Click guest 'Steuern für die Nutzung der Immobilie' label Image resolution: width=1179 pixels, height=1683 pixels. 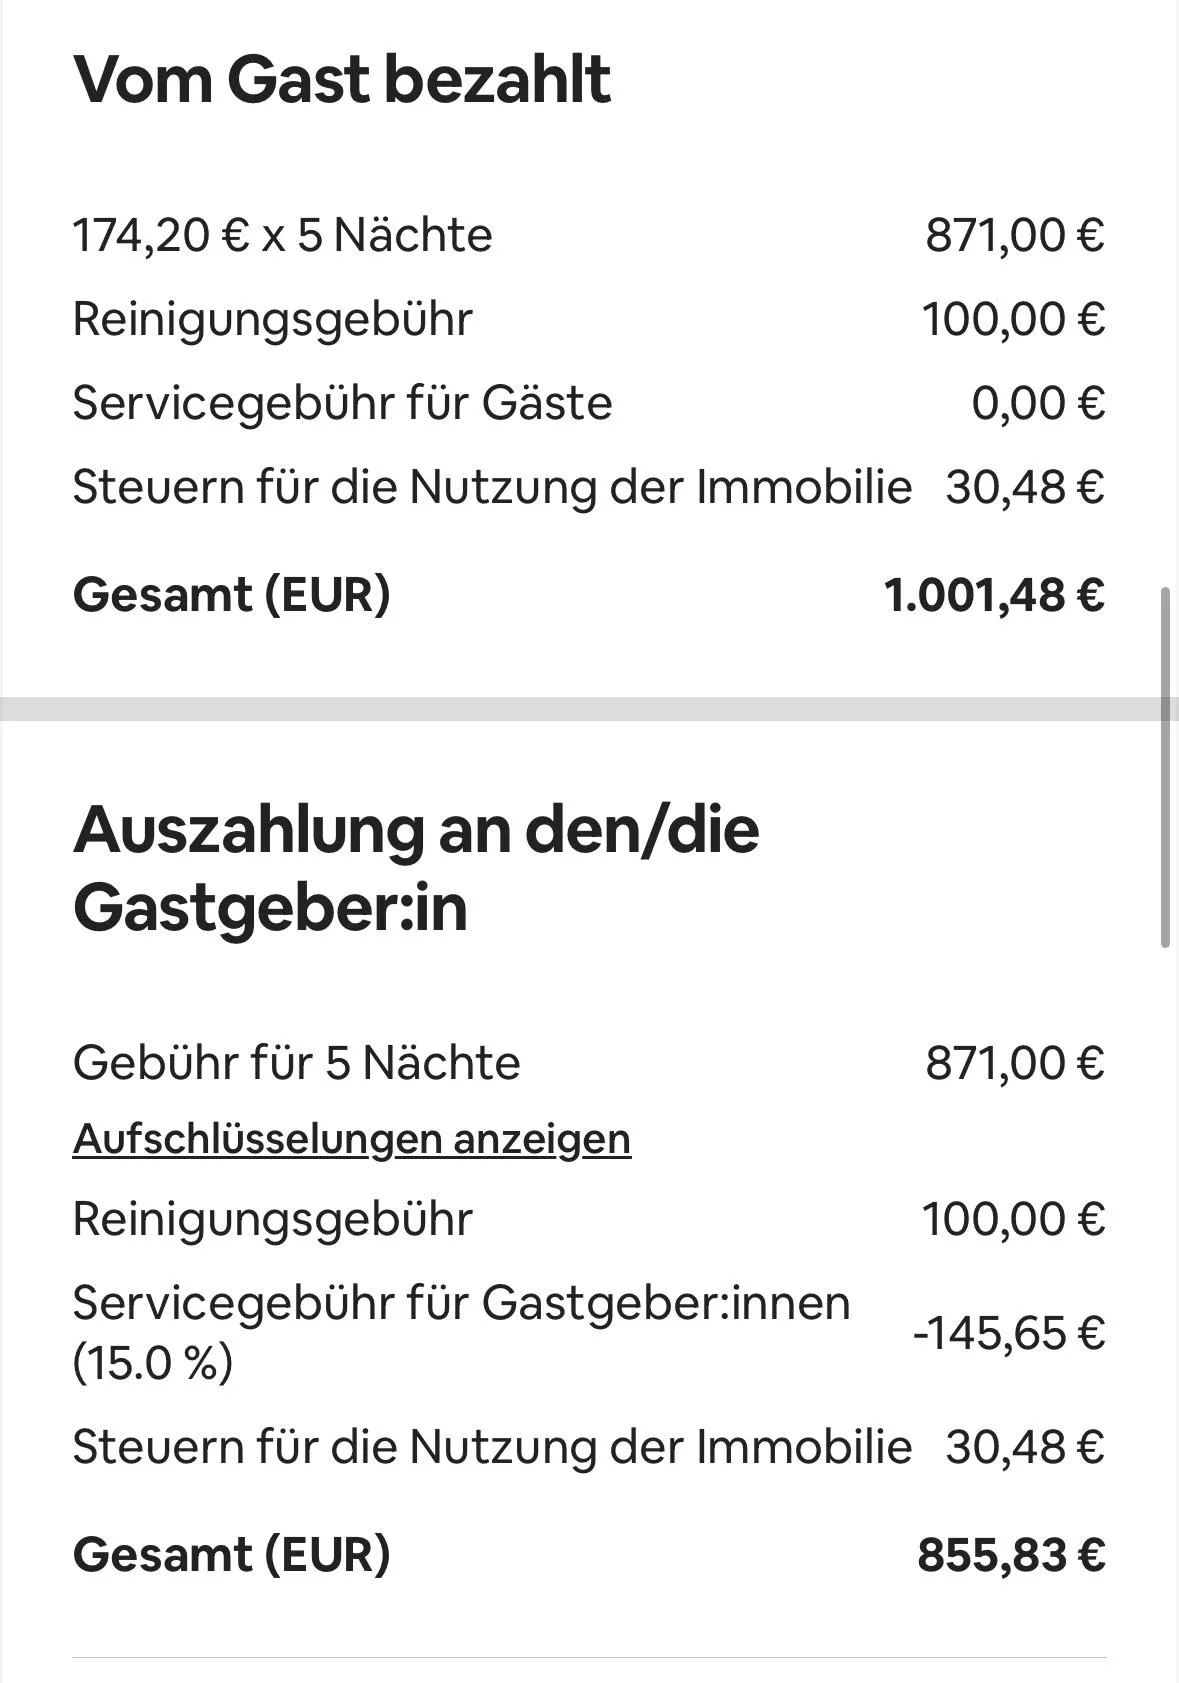[x=492, y=487]
